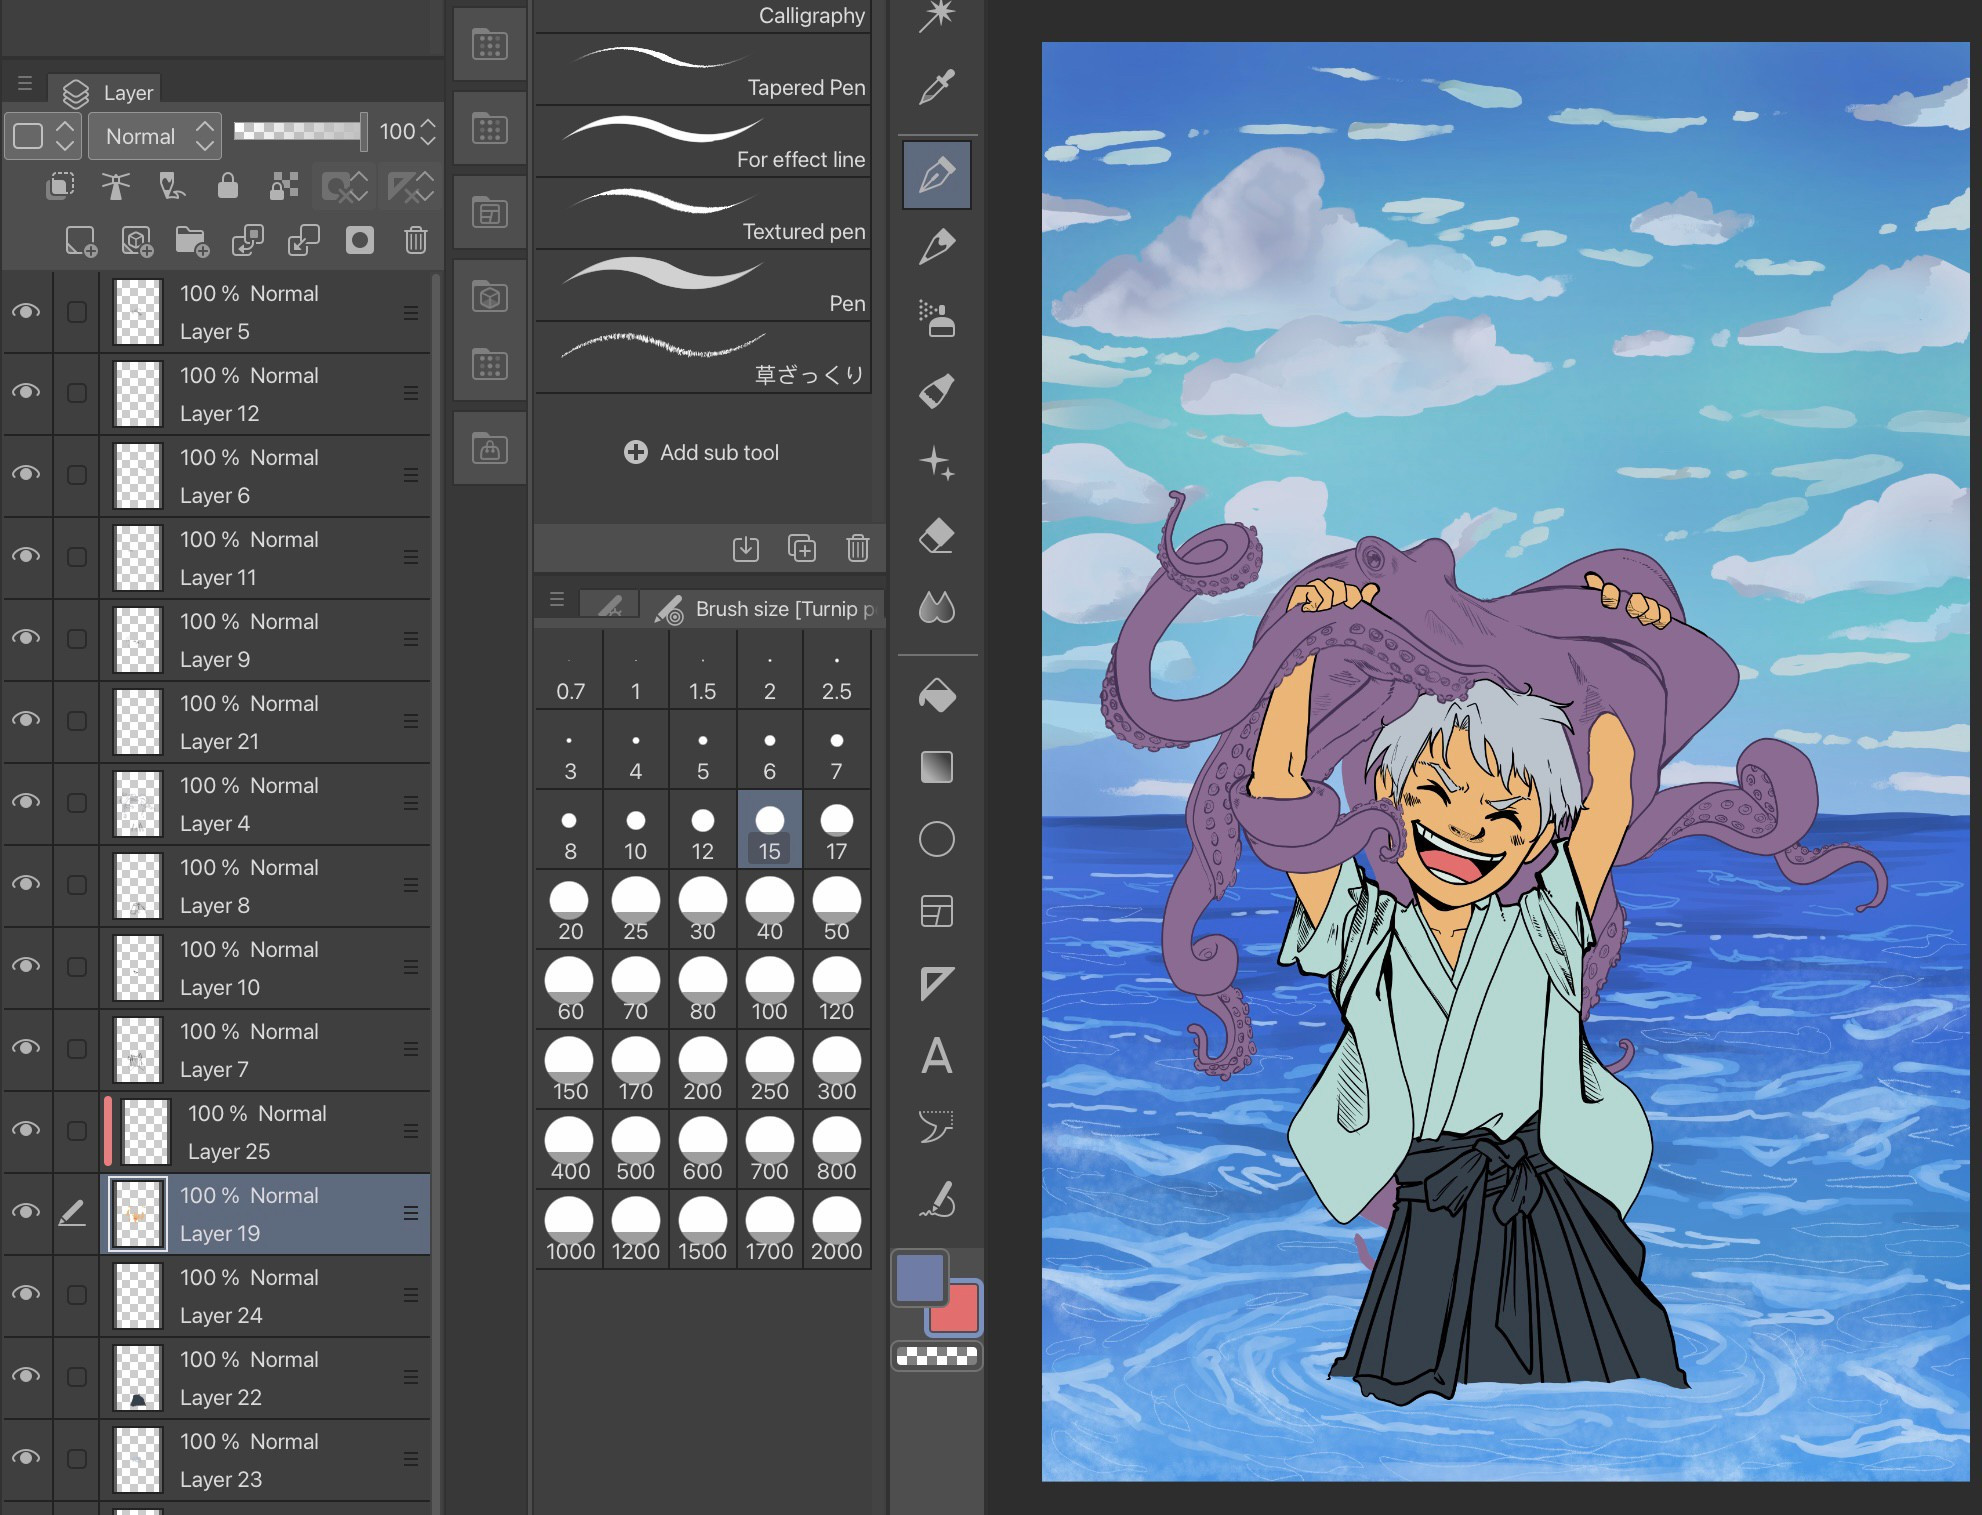Hide Layer 25 with eye icon
Screen dimensions: 1982x1515
coord(26,1131)
